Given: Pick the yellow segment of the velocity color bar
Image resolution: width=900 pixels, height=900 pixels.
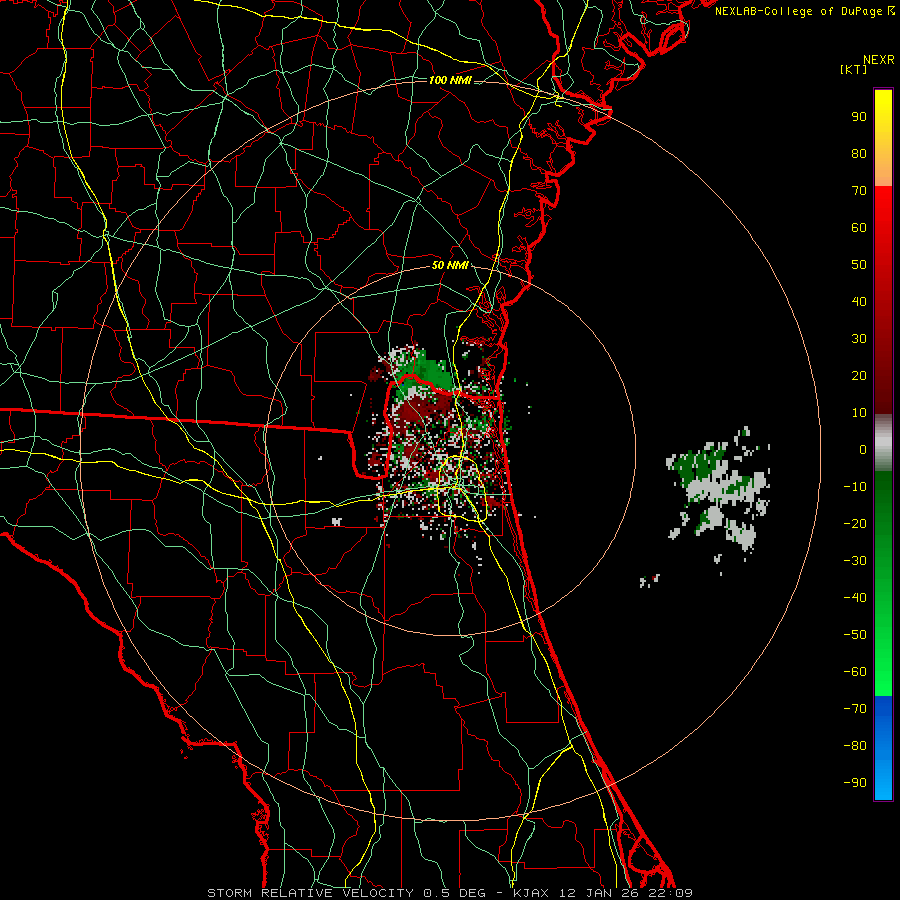Looking at the screenshot, I should click(883, 138).
